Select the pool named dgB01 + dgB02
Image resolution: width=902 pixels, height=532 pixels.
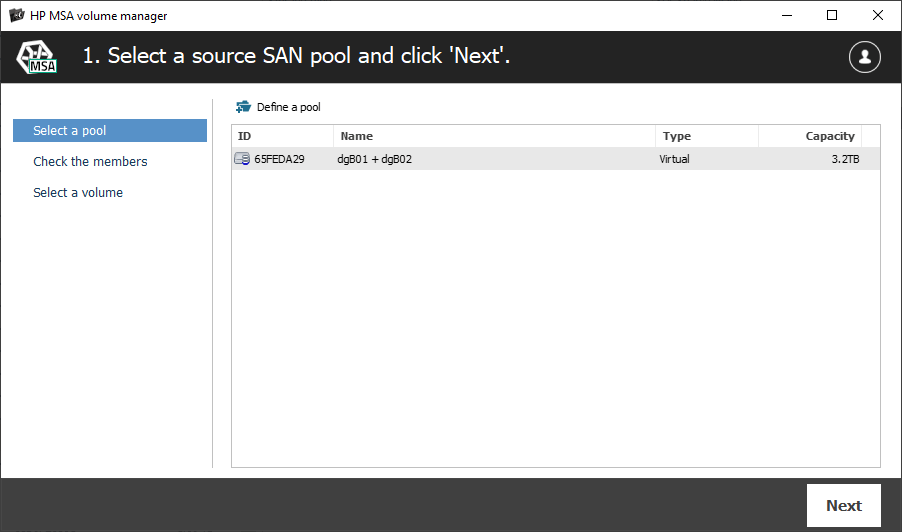click(x=375, y=159)
